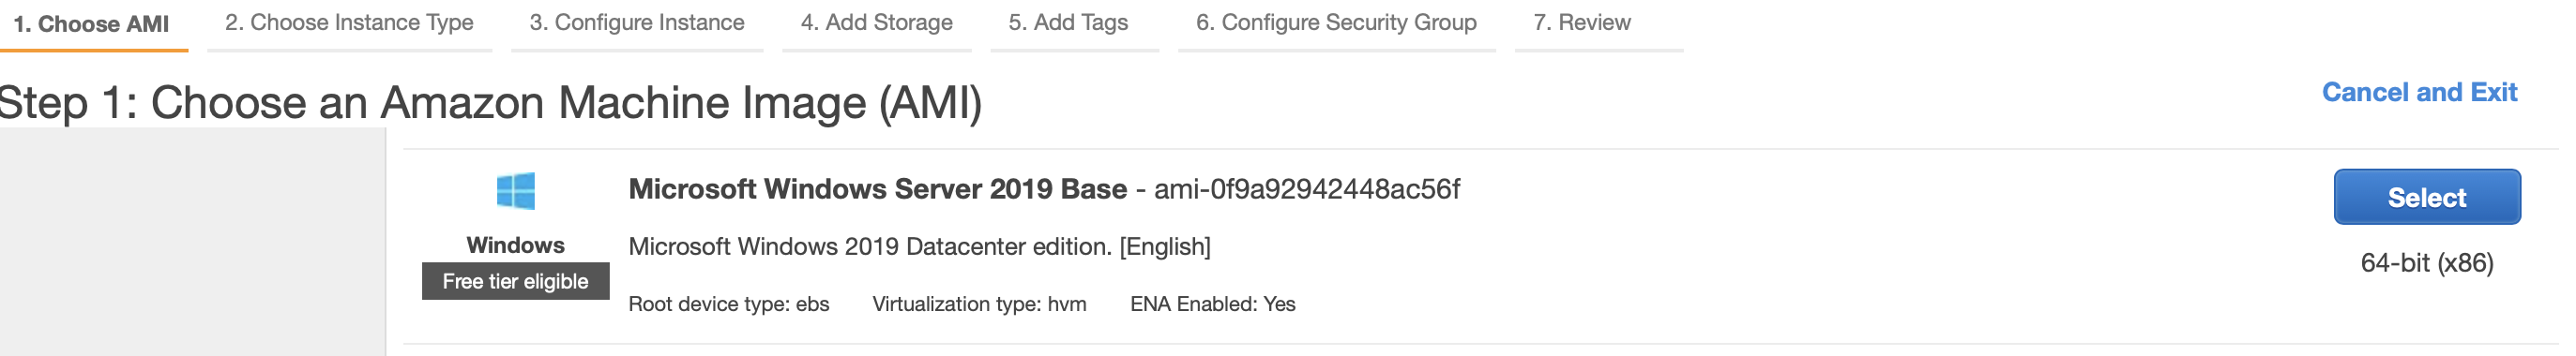Click the Windows platform label under logo
2576x356 pixels.
(515, 245)
